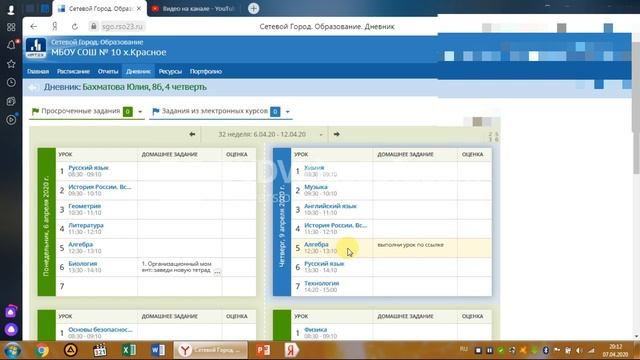Open Monday's Алгебра lesson
The width and height of the screenshot is (640, 360).
click(80, 244)
